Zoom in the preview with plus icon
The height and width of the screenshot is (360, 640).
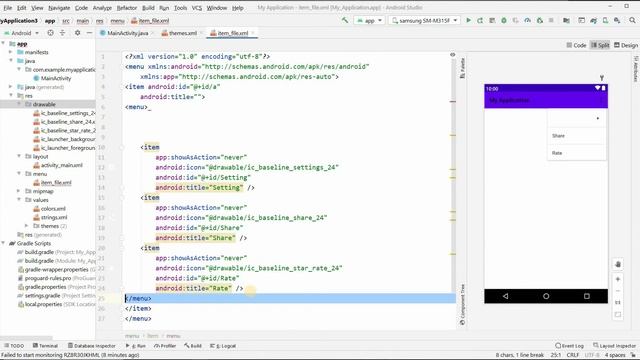[x=618, y=279]
